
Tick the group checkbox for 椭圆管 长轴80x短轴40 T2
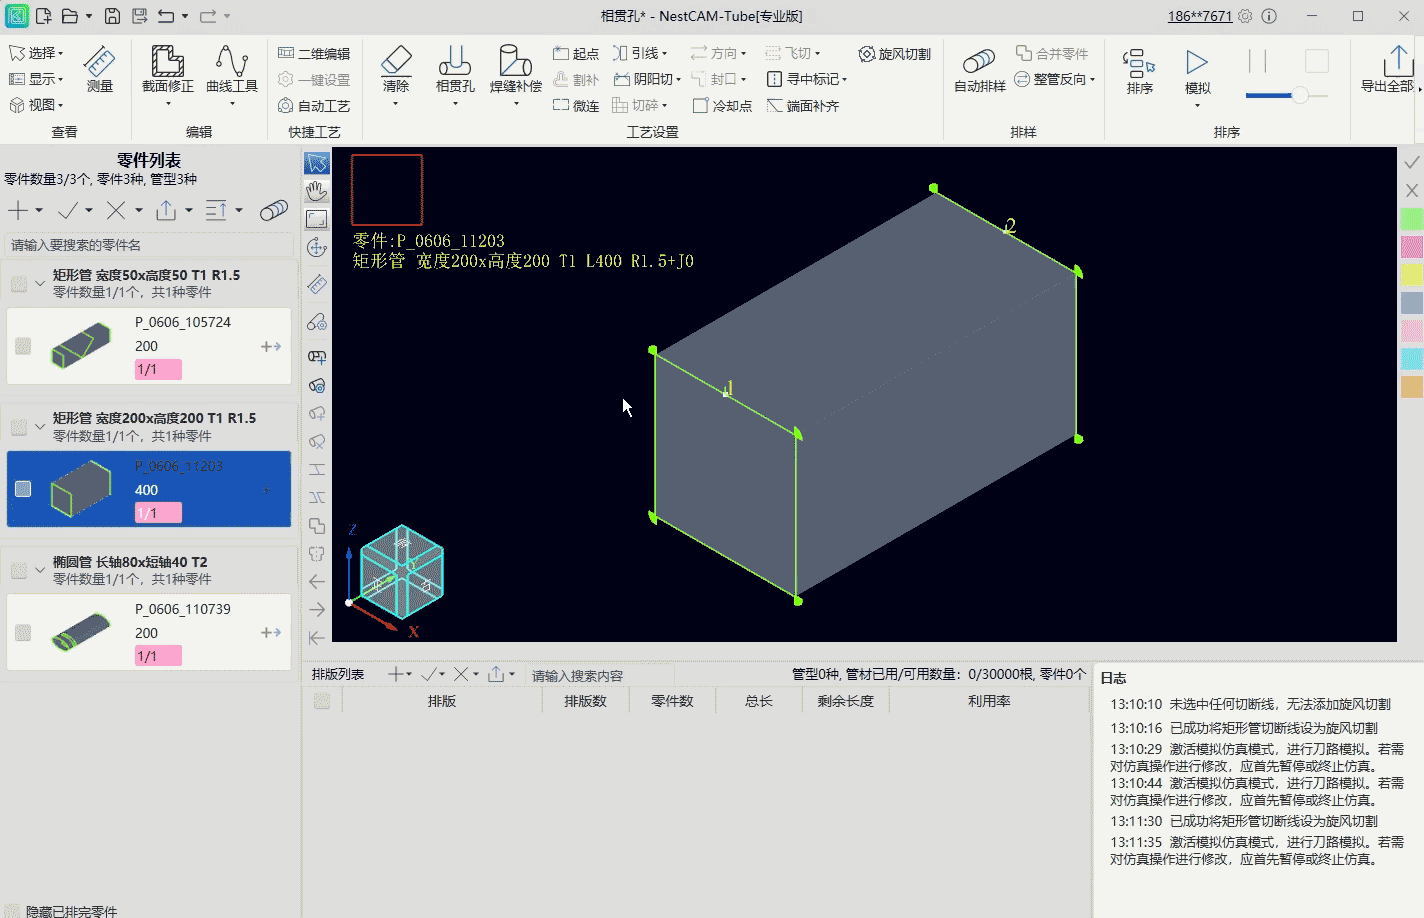(19, 570)
